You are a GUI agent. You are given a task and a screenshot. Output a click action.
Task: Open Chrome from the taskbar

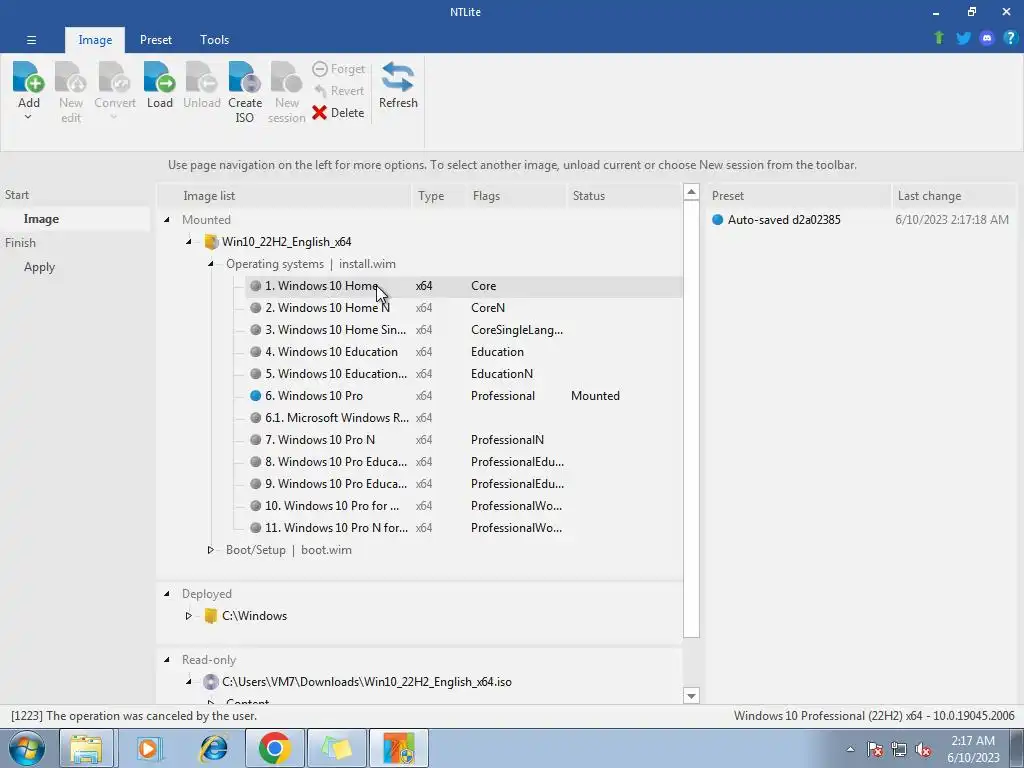(274, 748)
